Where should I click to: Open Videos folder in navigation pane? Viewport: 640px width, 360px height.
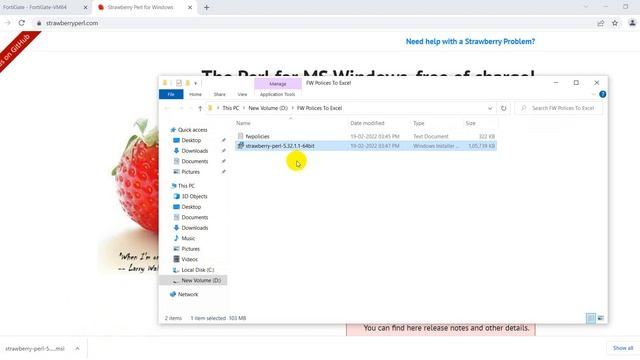pyautogui.click(x=189, y=260)
